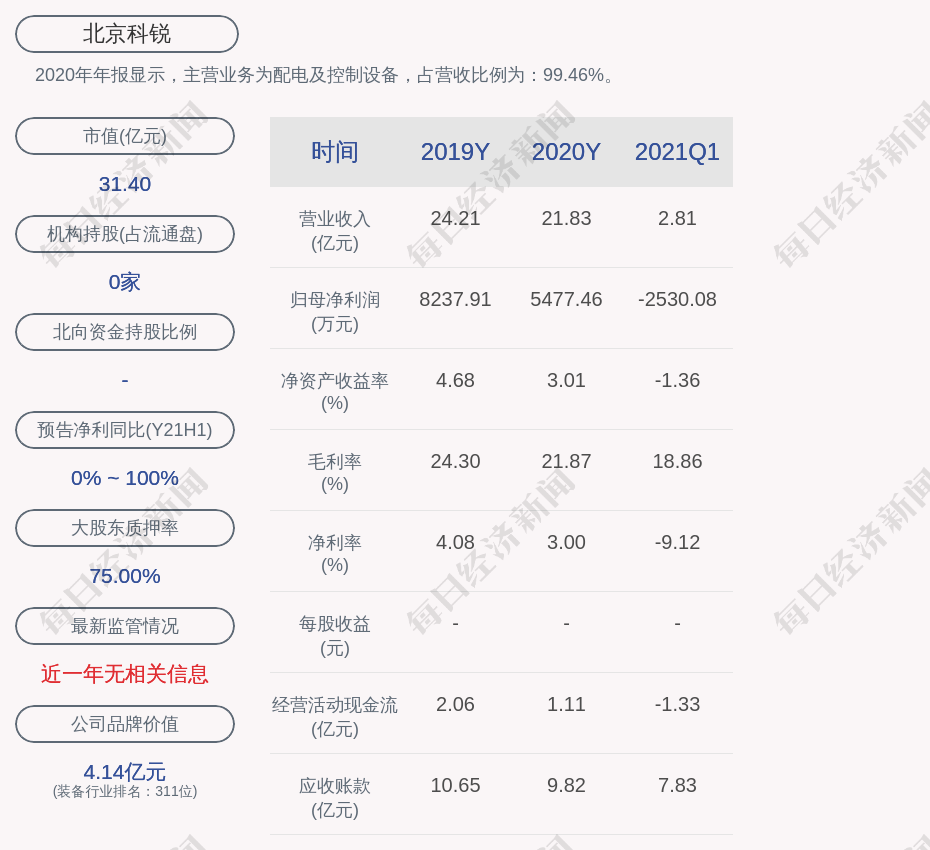Click the 最新监管情况 pill

pos(125,626)
